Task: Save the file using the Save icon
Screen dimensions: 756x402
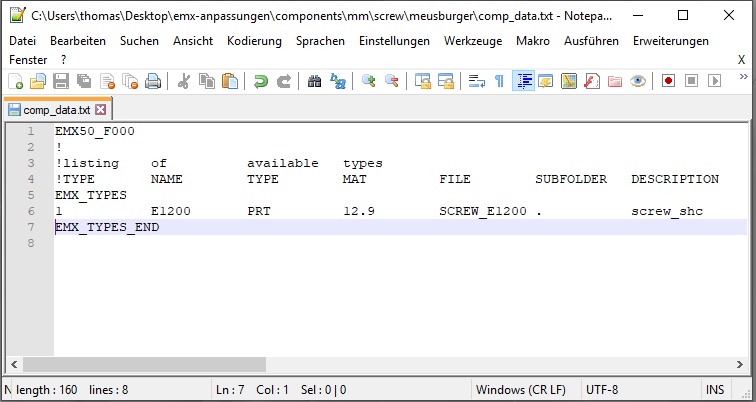Action: pyautogui.click(x=61, y=81)
